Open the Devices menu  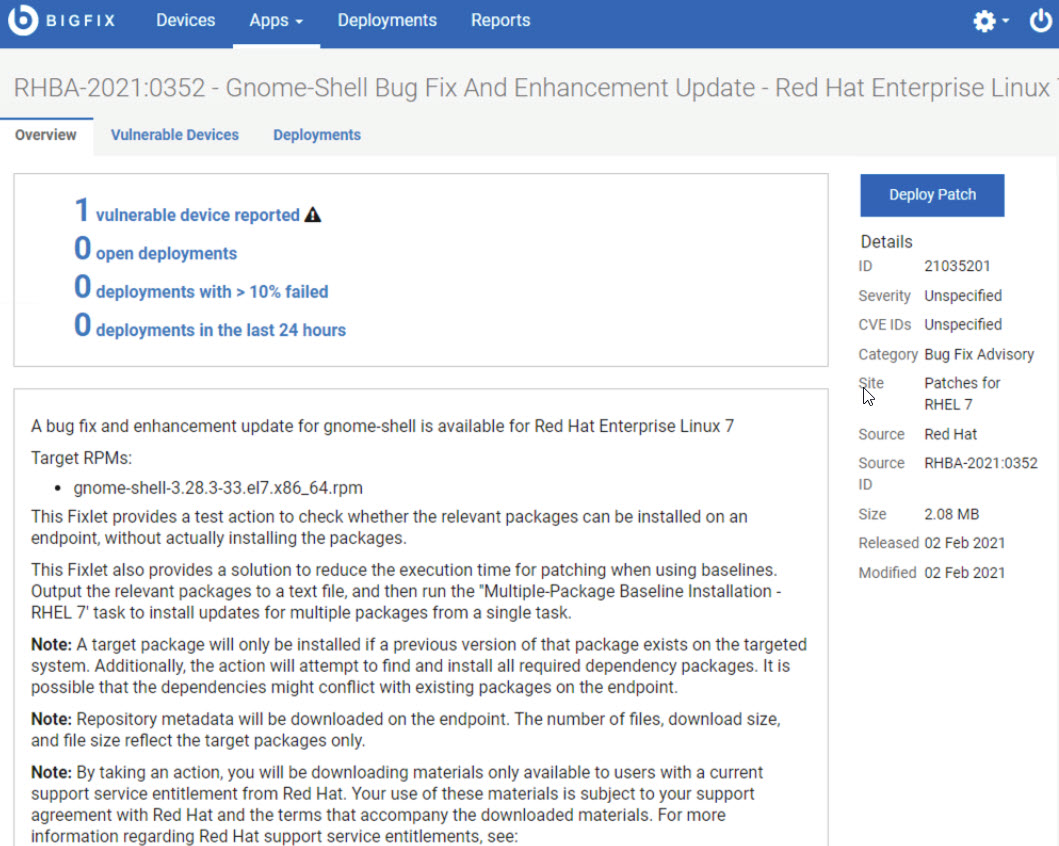(x=185, y=20)
